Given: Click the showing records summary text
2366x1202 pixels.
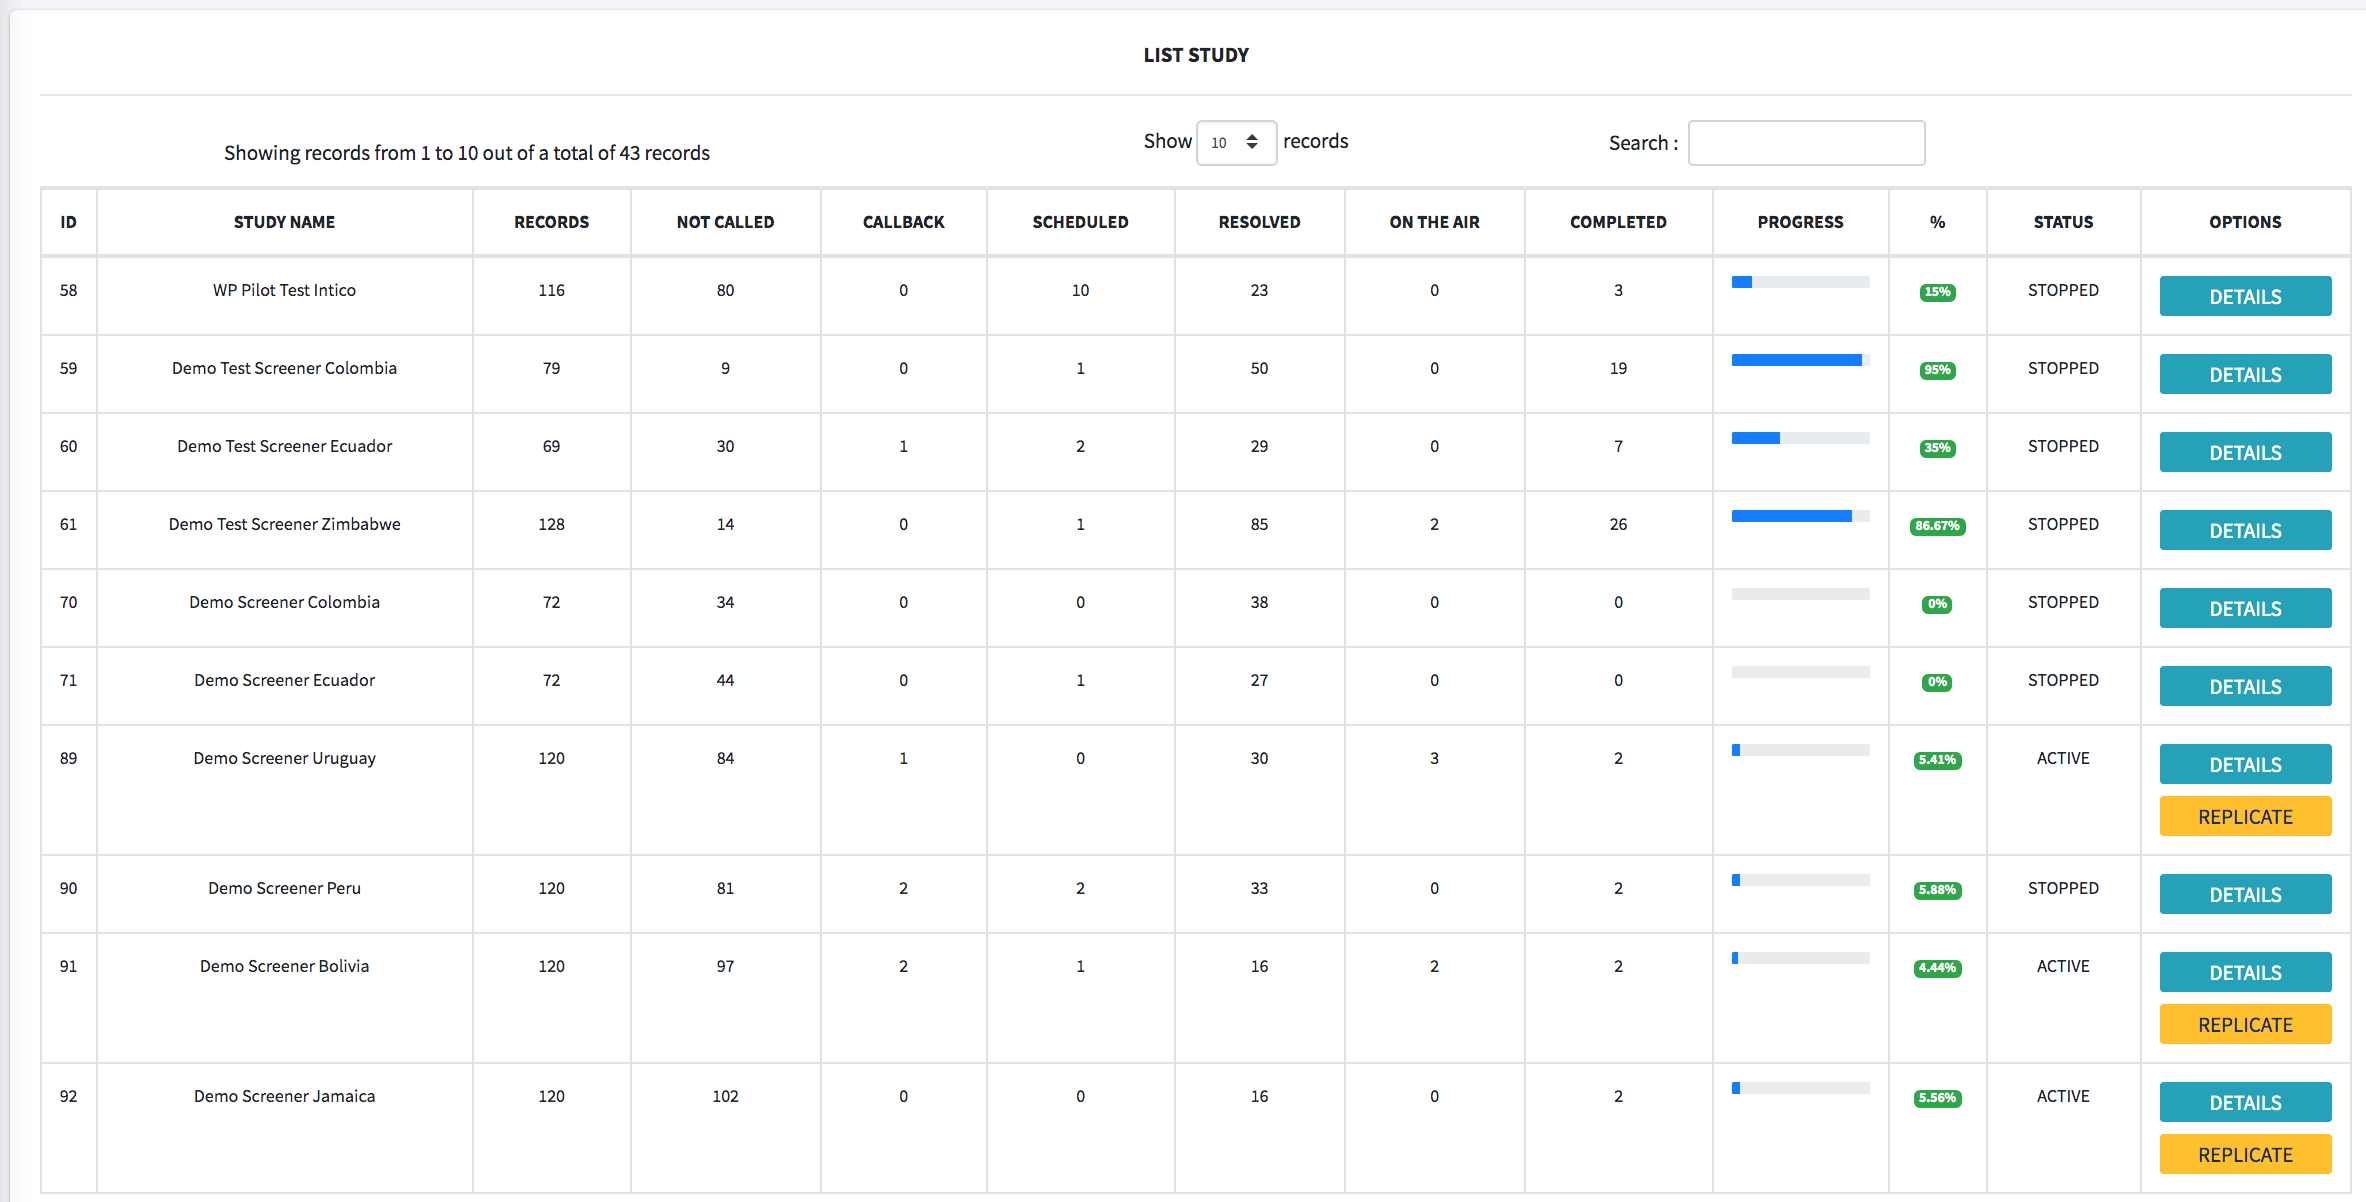Looking at the screenshot, I should [x=466, y=153].
